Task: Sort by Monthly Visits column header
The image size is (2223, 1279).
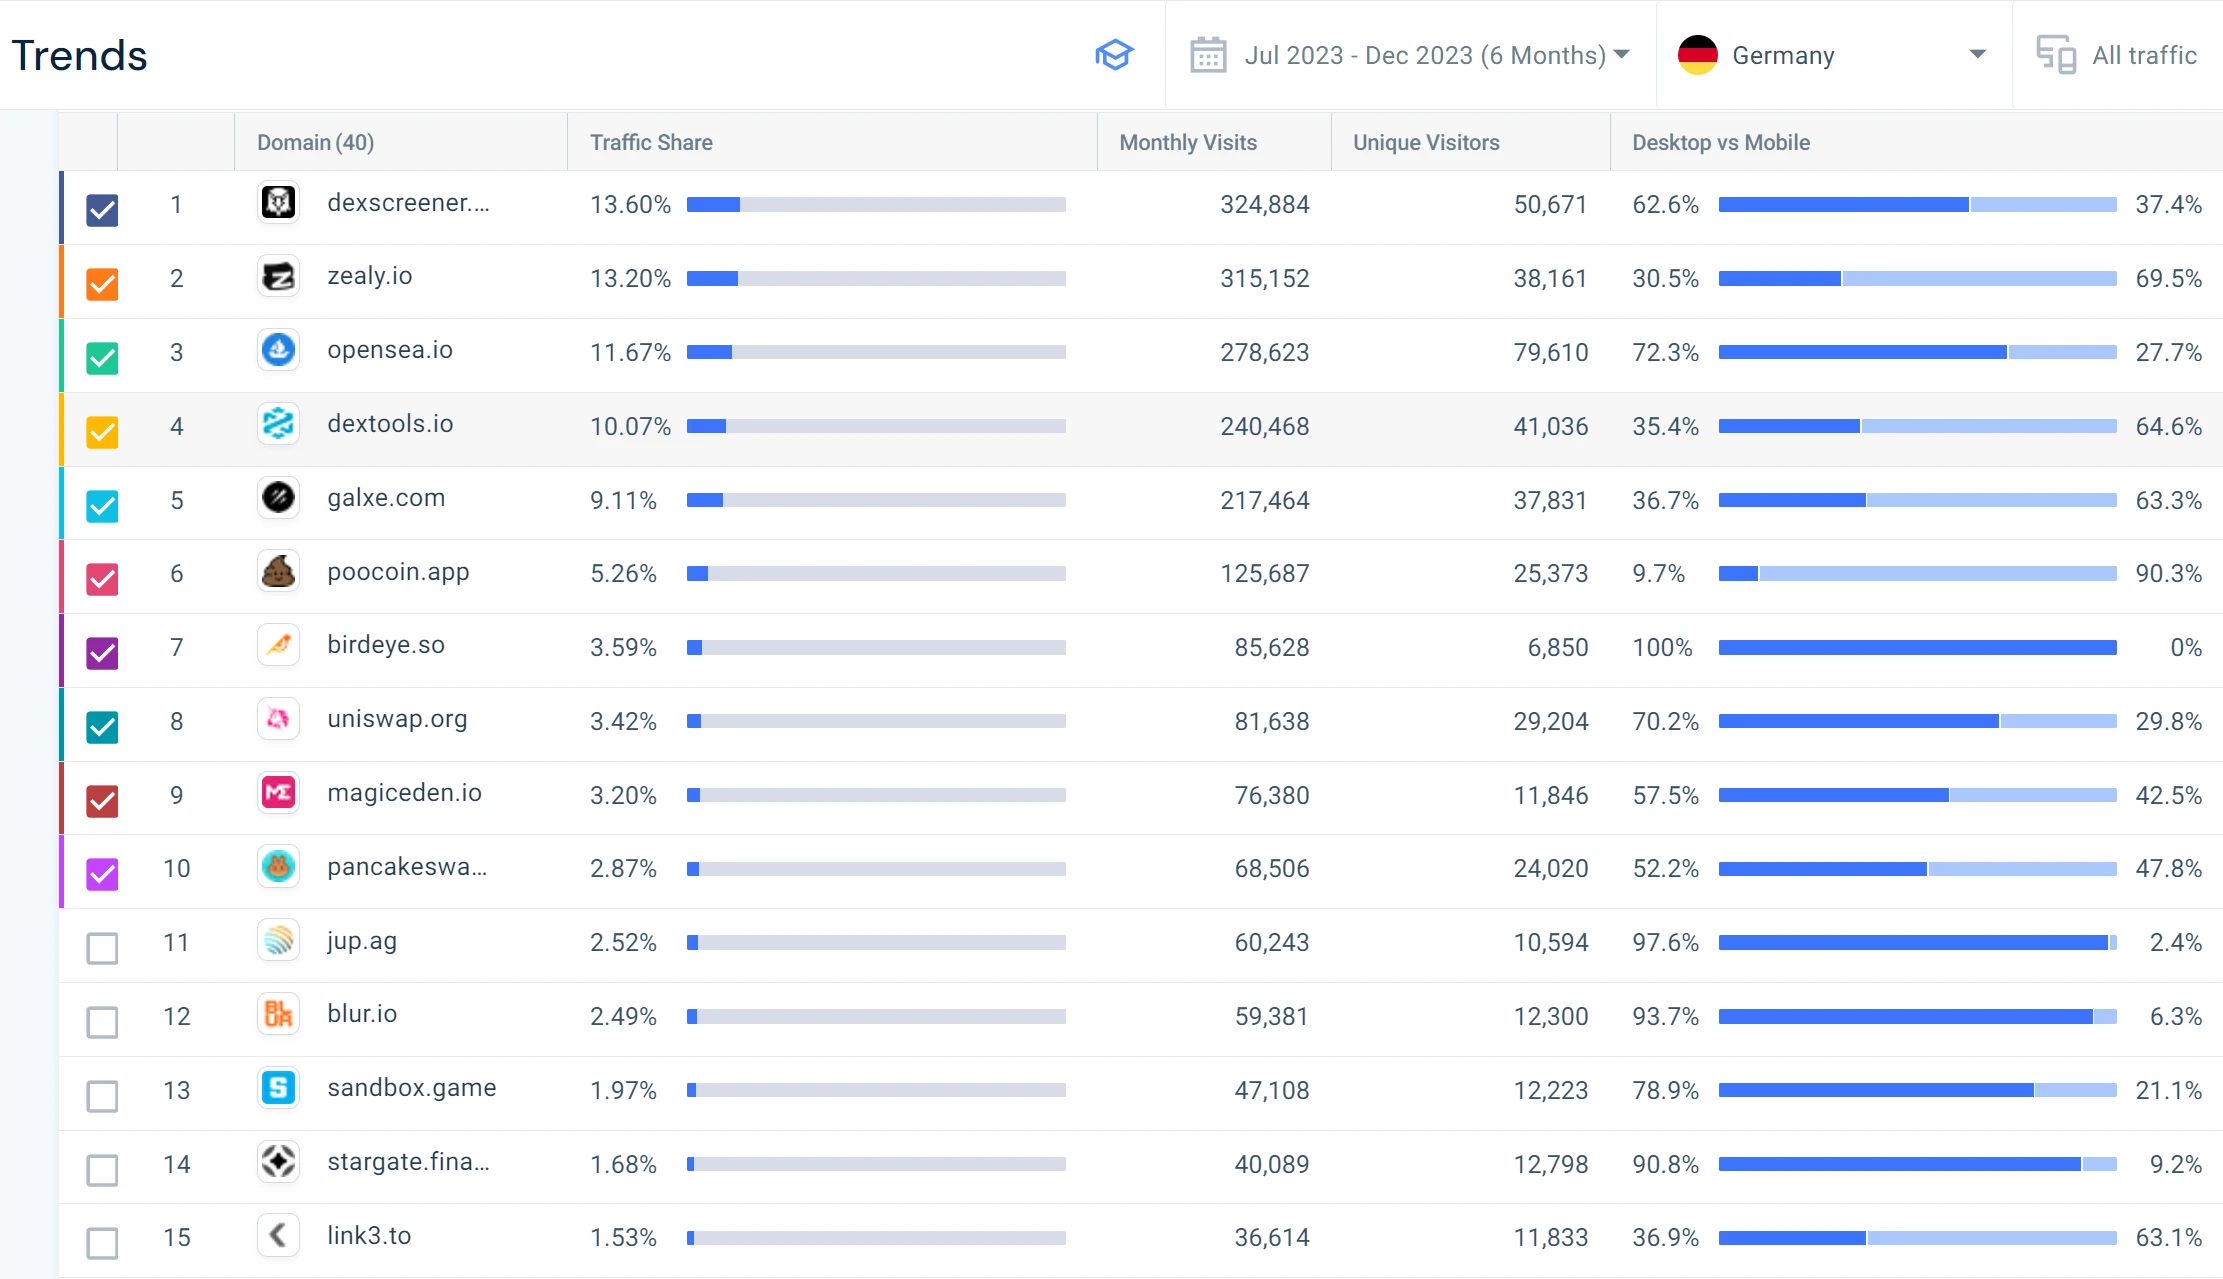Action: 1187,142
